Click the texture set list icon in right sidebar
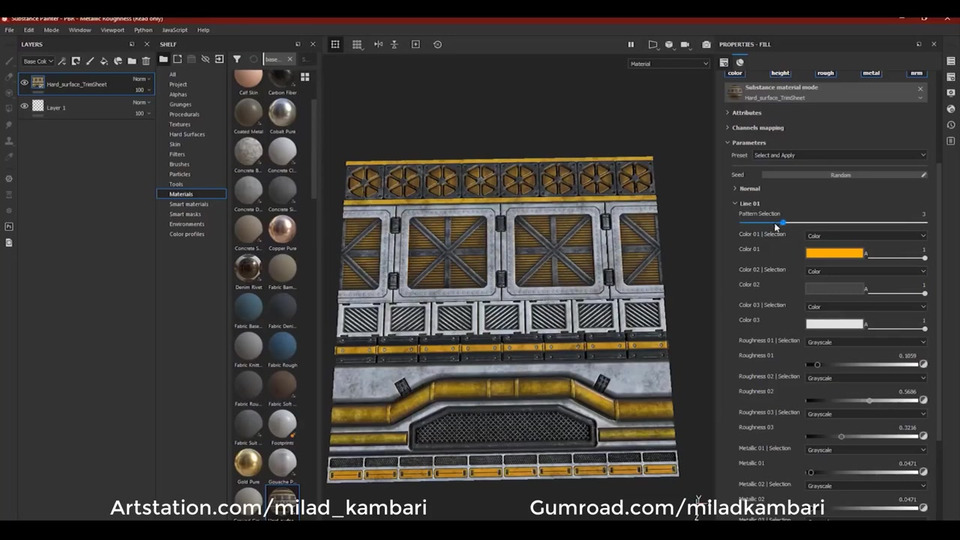The image size is (960, 540). point(950,61)
